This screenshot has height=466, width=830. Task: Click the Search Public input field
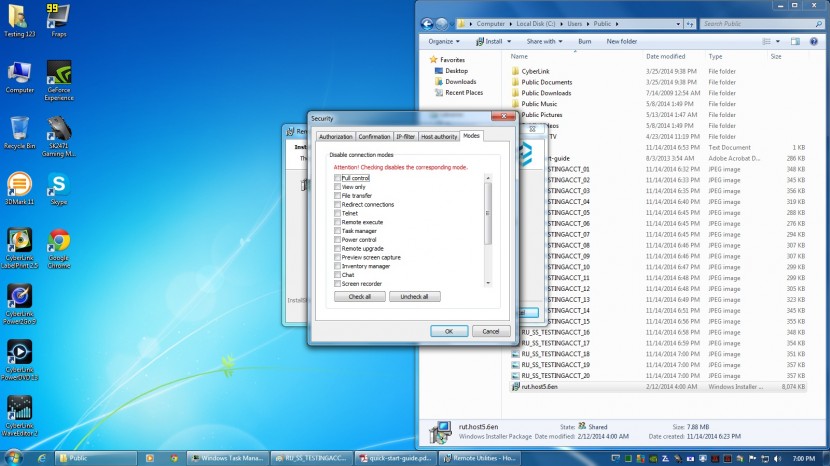coord(761,24)
